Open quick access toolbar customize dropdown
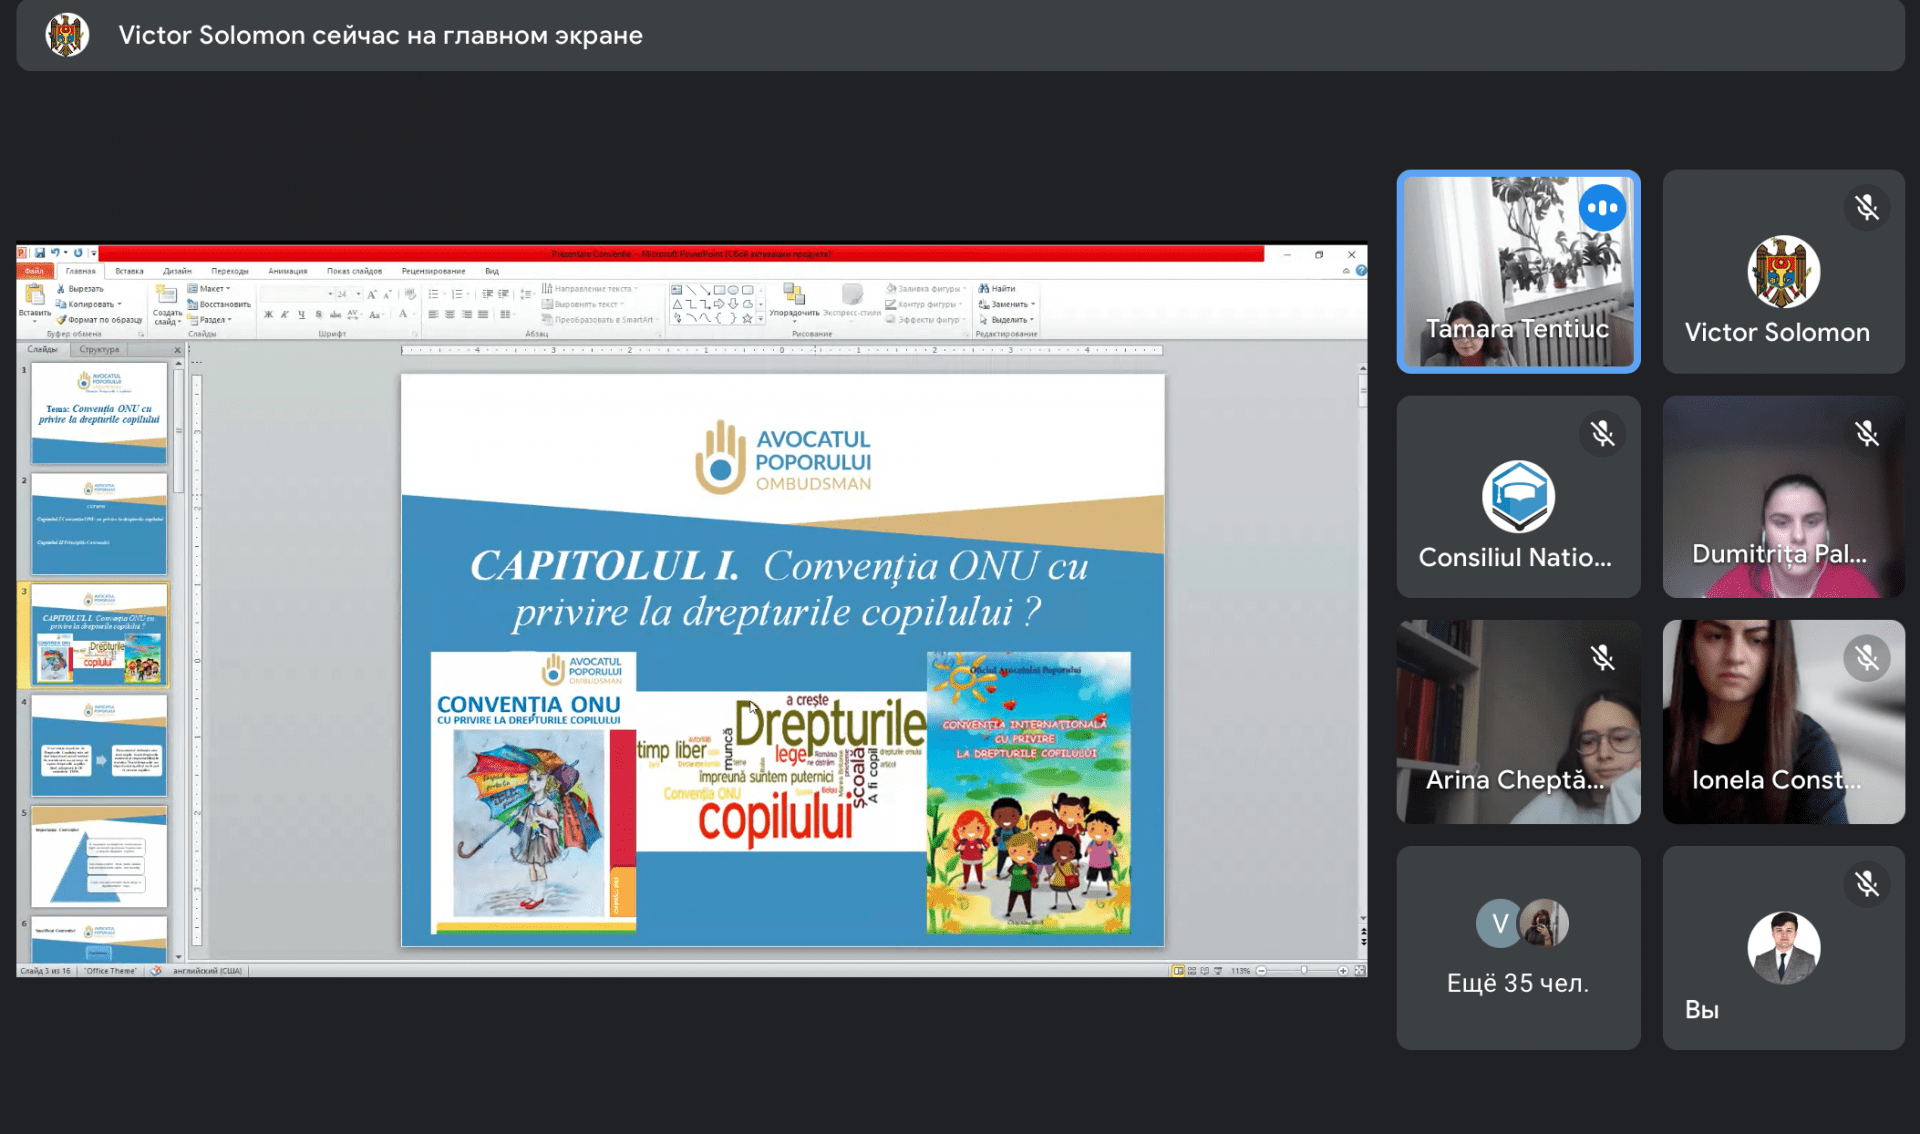 [x=93, y=253]
